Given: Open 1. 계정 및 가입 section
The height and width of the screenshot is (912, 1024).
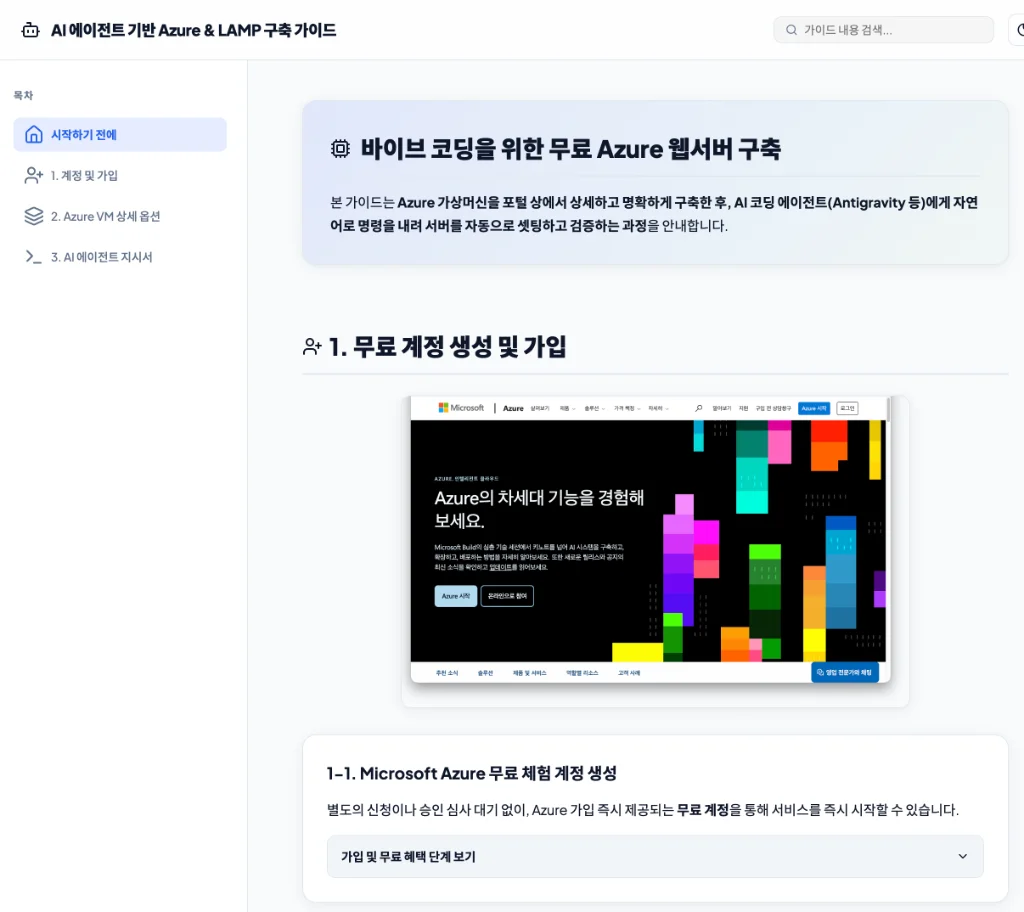Looking at the screenshot, I should point(120,175).
